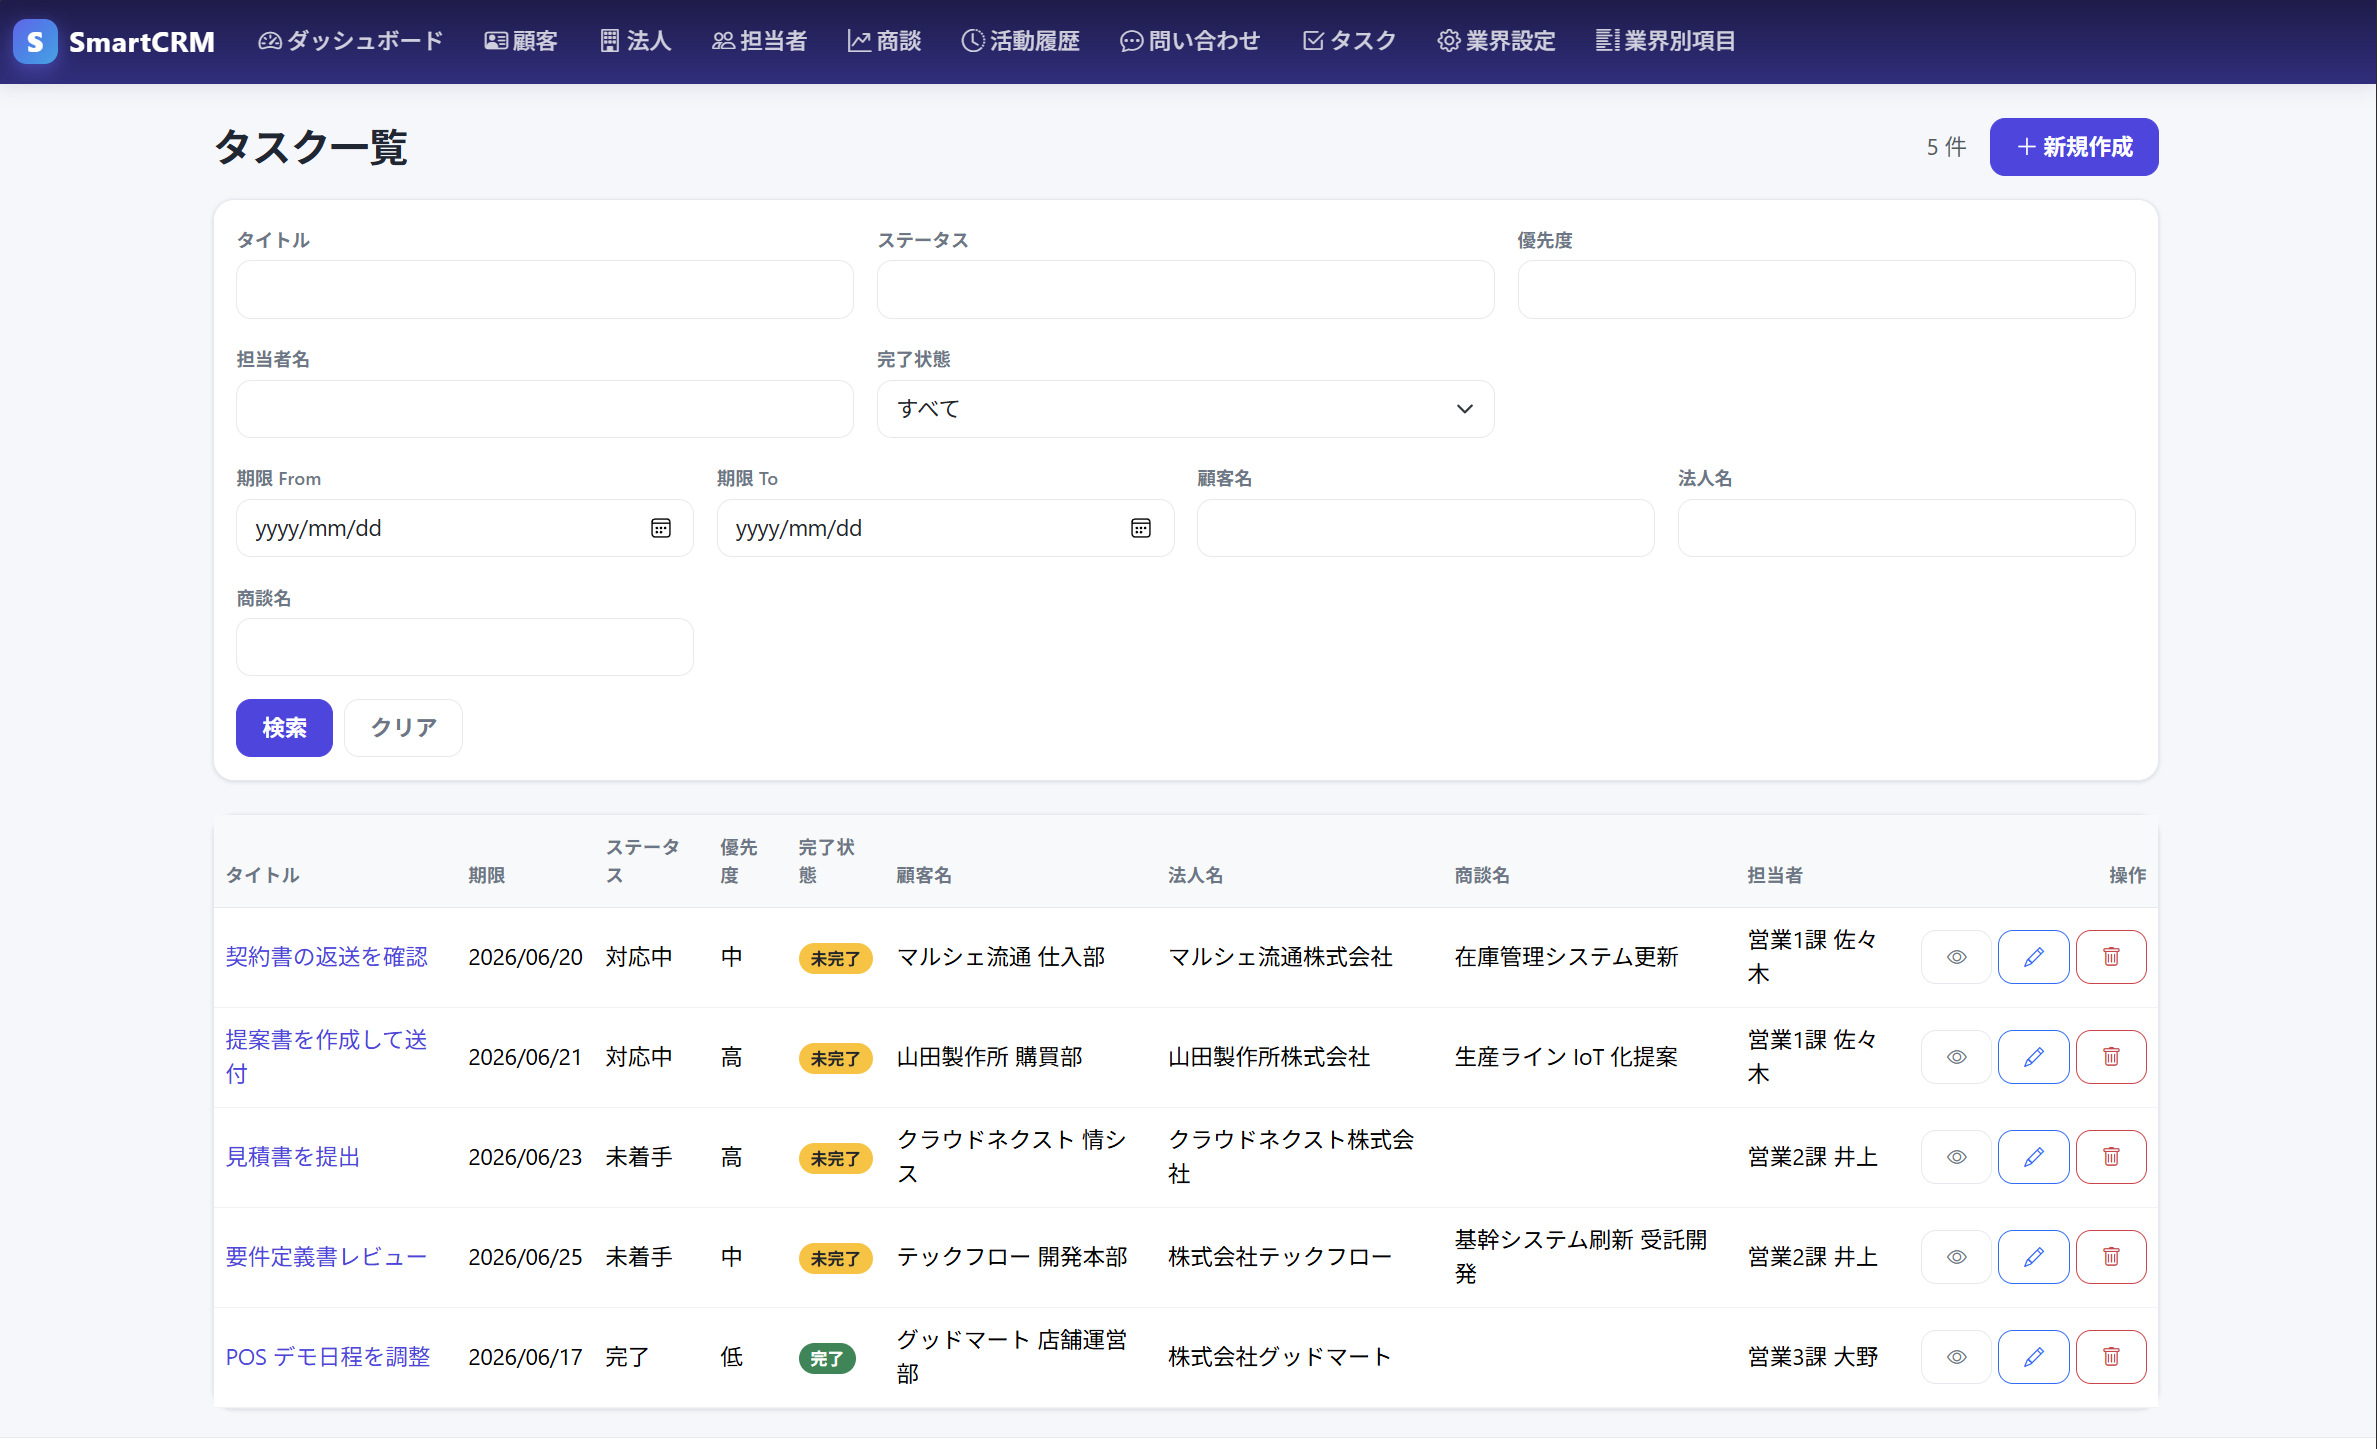Delete the 要件定義書レビュー task

[x=2111, y=1257]
